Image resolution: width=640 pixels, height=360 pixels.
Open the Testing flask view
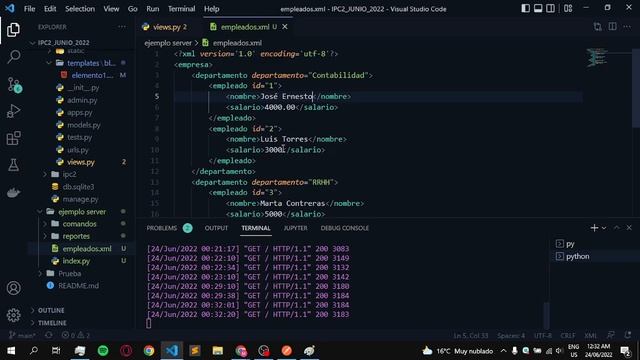13,165
